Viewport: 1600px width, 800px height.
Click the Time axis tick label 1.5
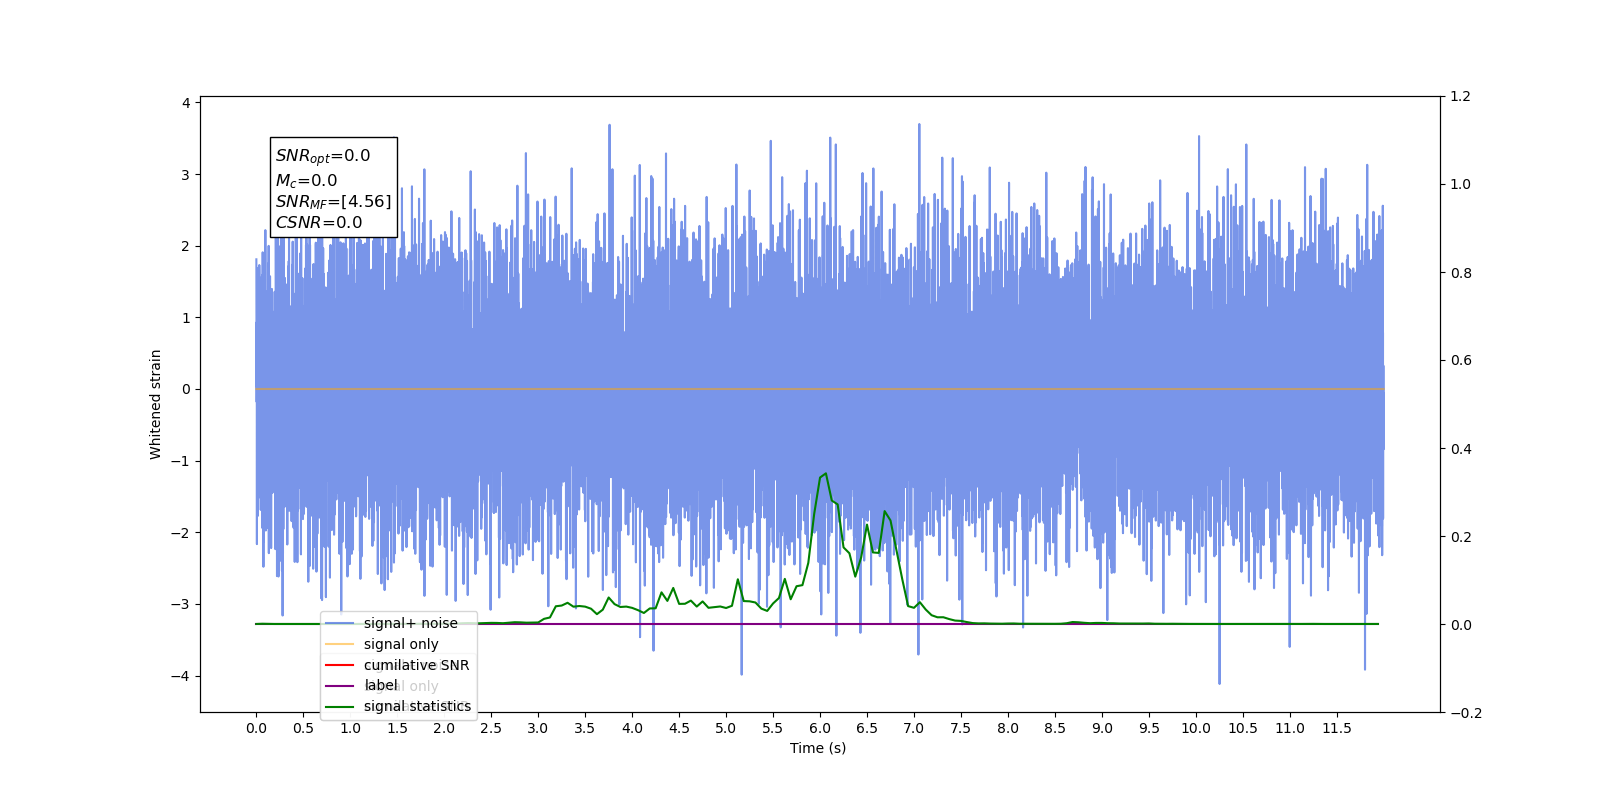click(397, 728)
